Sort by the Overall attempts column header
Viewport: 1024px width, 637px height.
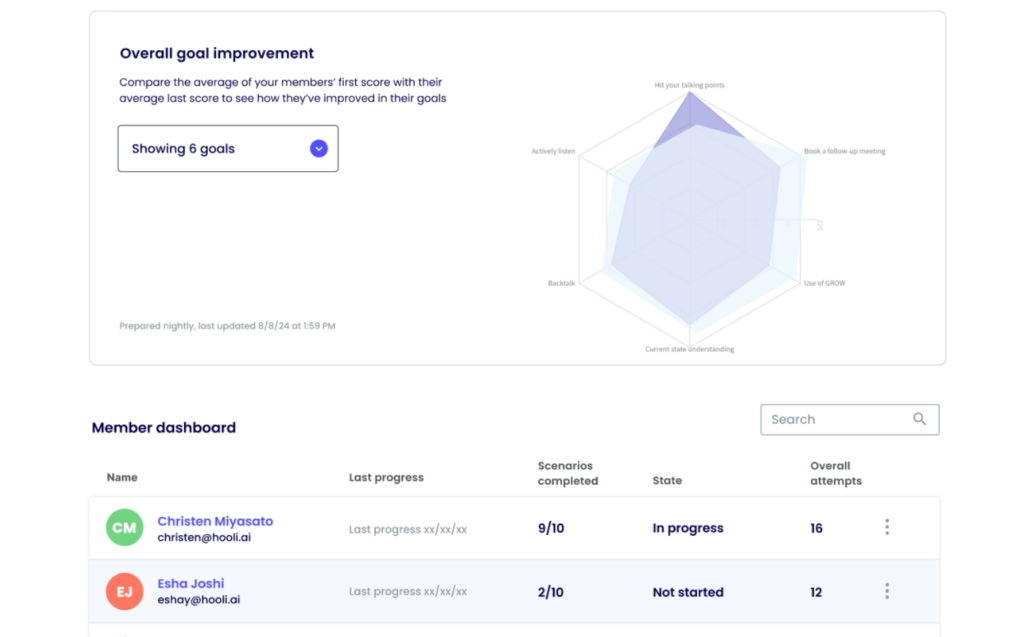[x=835, y=473]
